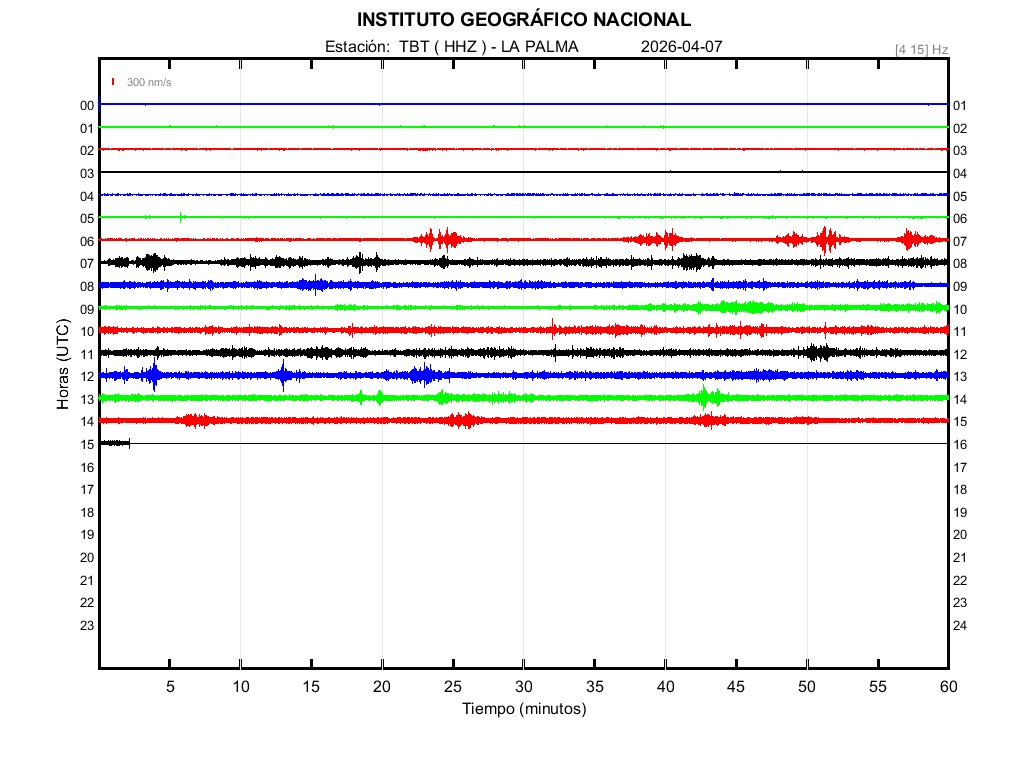Select the 30 minute tick label

click(x=523, y=687)
